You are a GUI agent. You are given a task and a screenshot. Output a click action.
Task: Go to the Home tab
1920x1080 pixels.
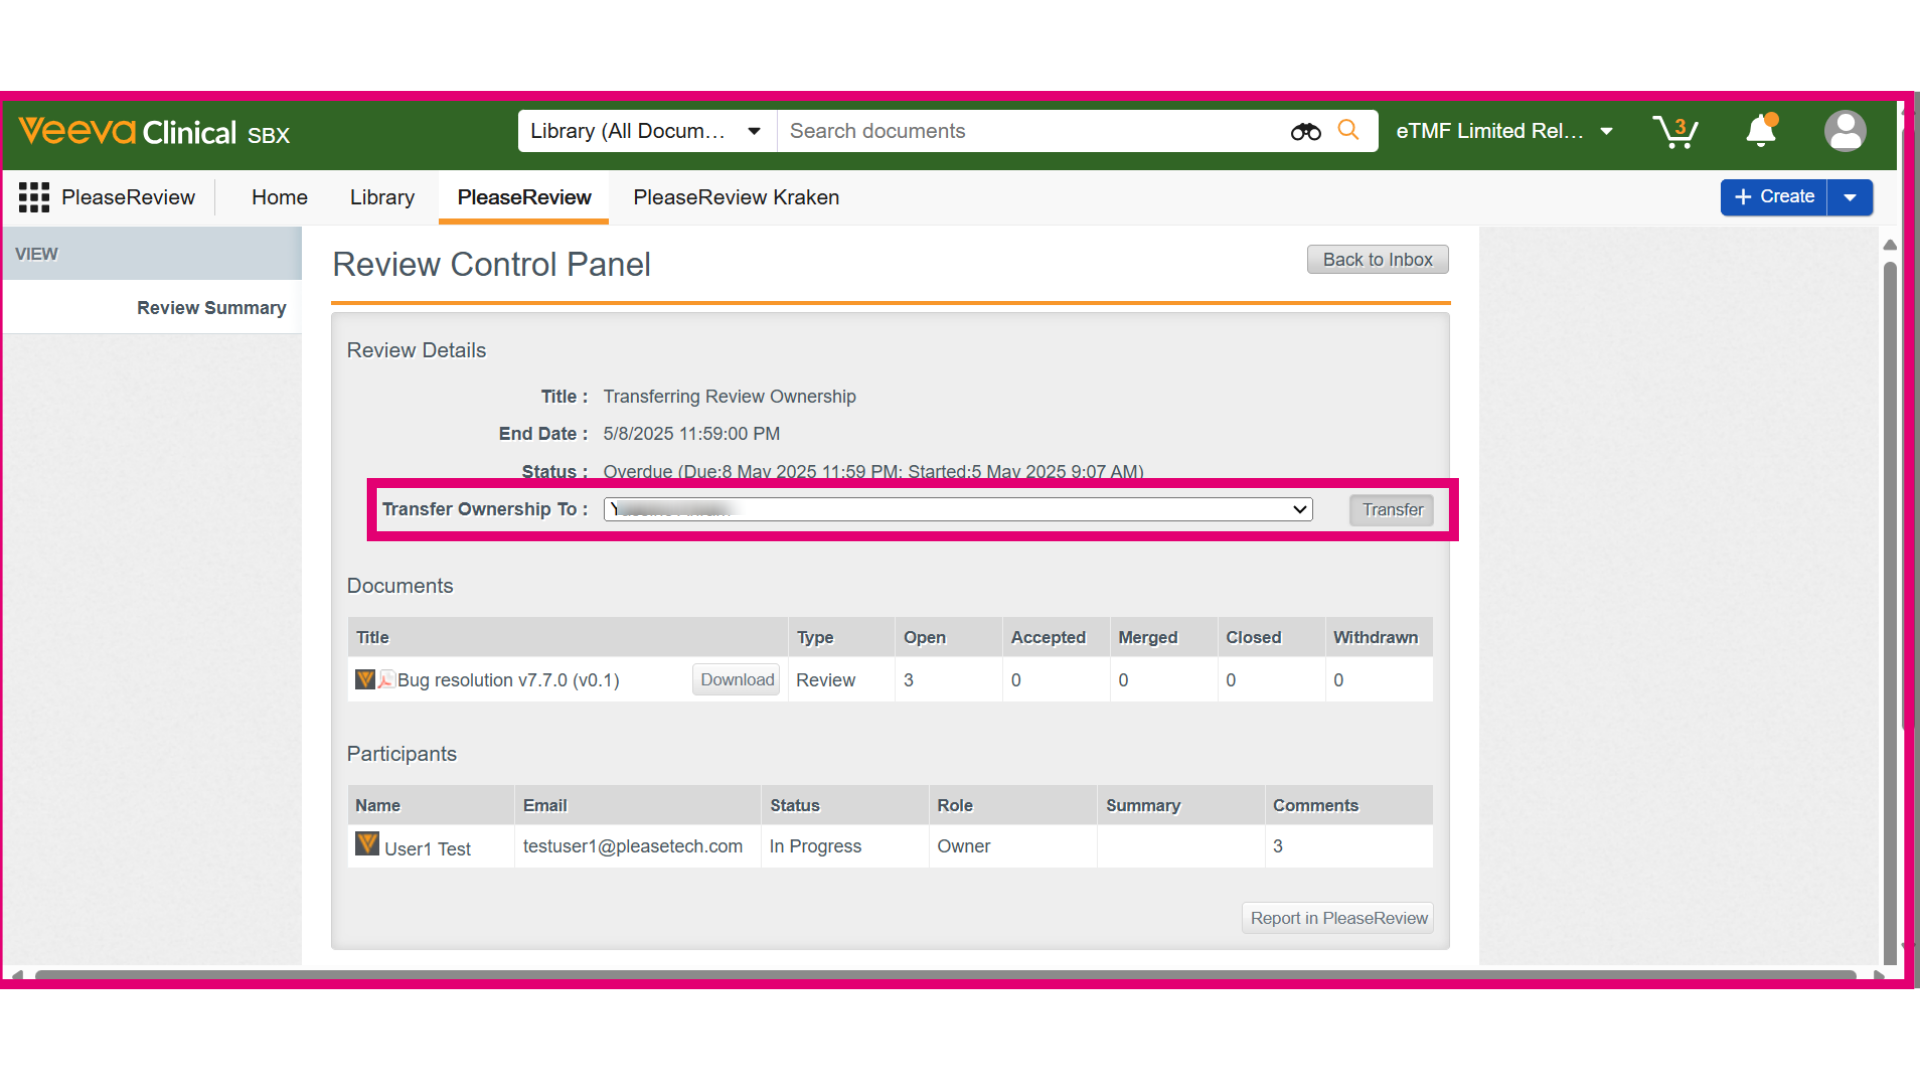[279, 197]
